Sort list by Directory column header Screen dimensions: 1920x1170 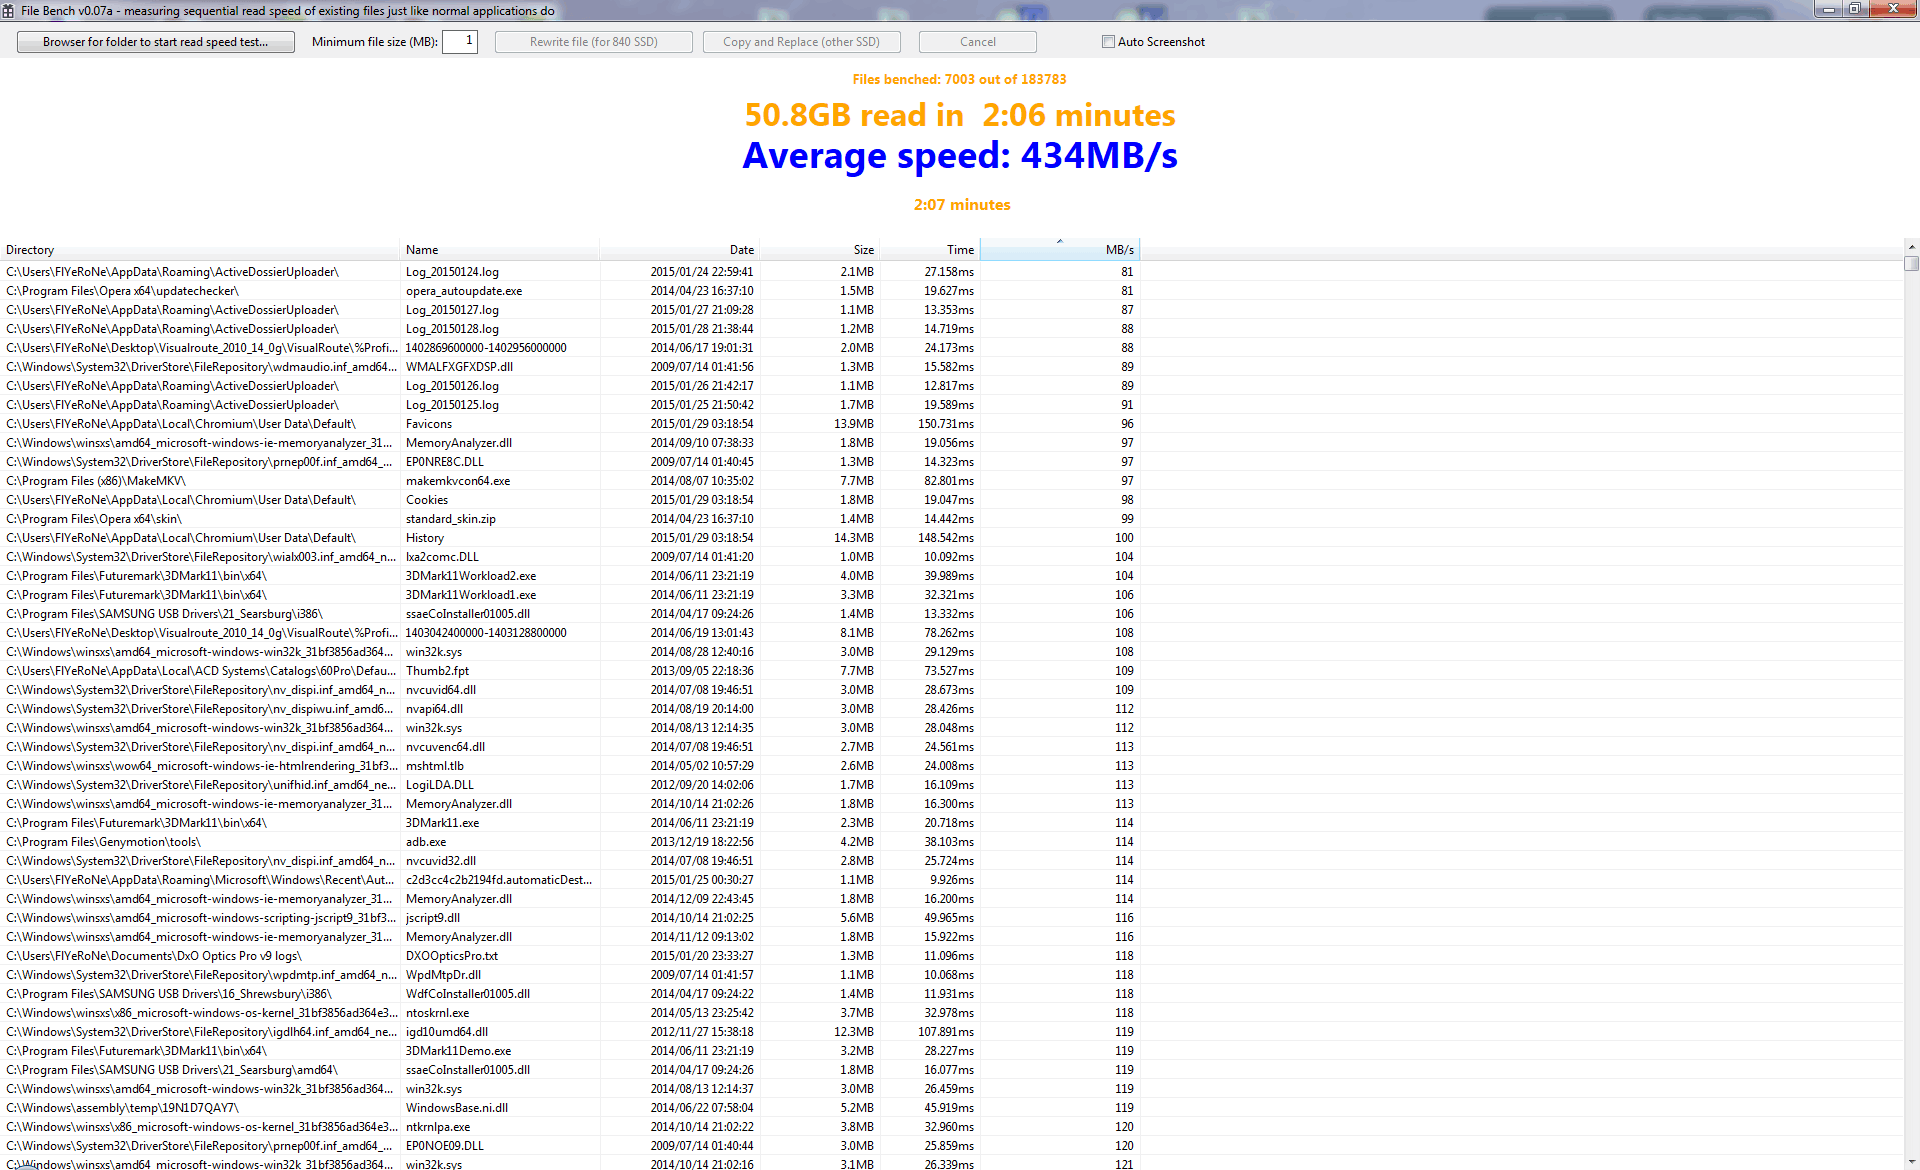pos(200,250)
